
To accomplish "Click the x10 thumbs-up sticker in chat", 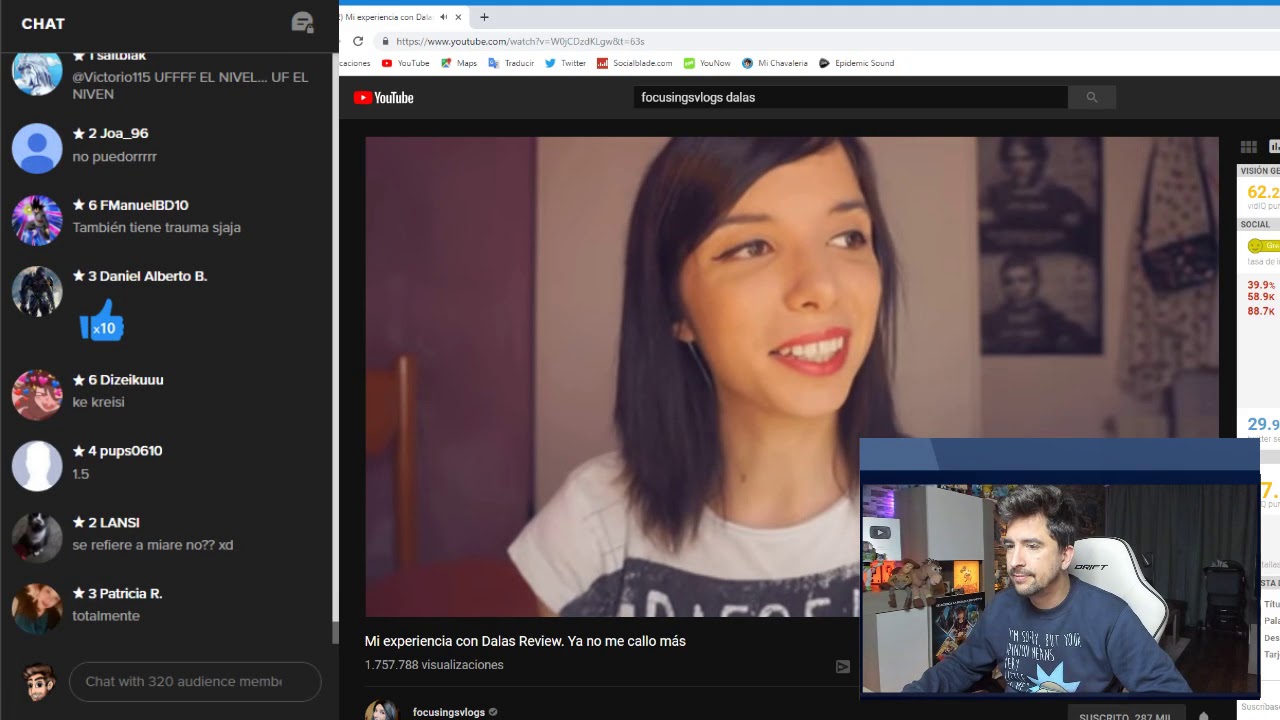I will [x=102, y=321].
